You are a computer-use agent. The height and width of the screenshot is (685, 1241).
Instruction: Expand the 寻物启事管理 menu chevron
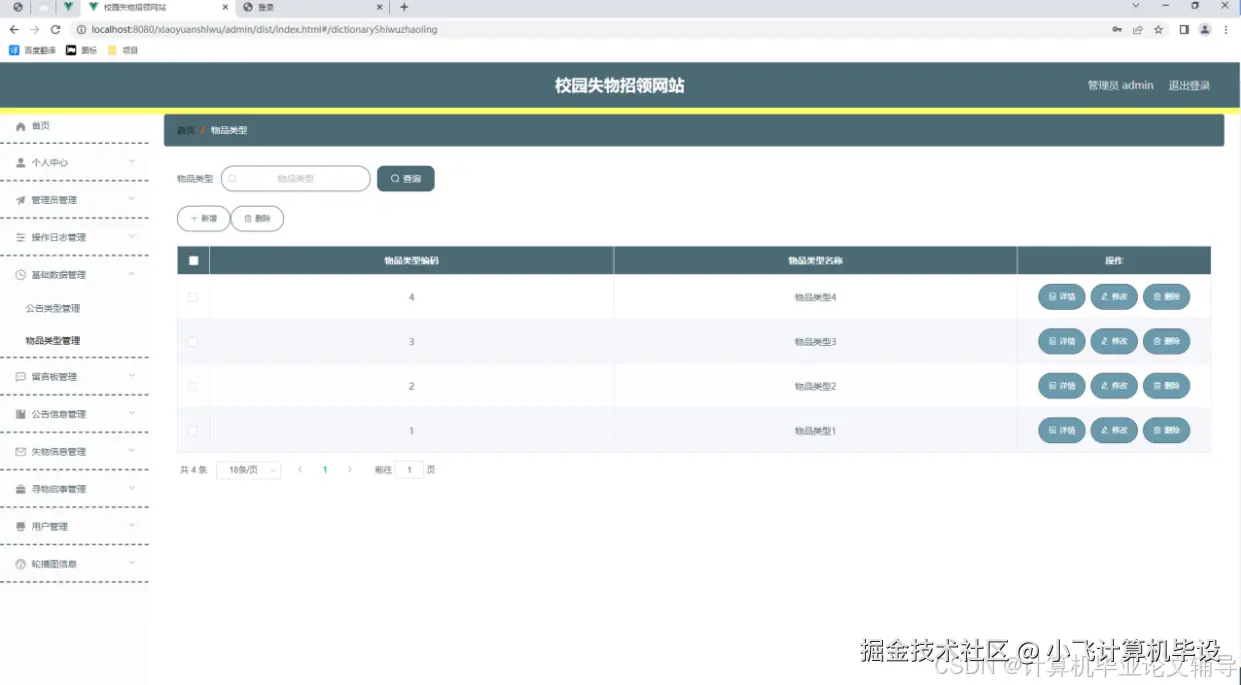tap(132, 489)
